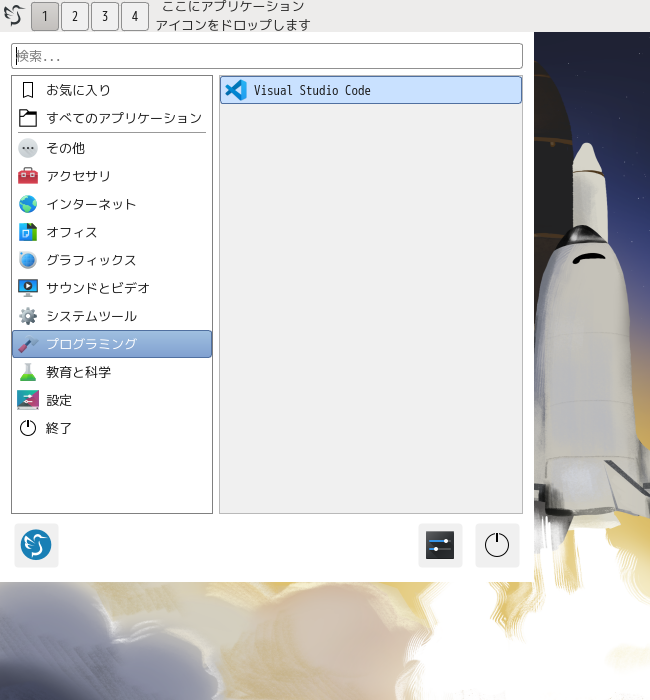The image size is (650, 700).
Task: Switch to workspace 3
Action: click(x=105, y=17)
